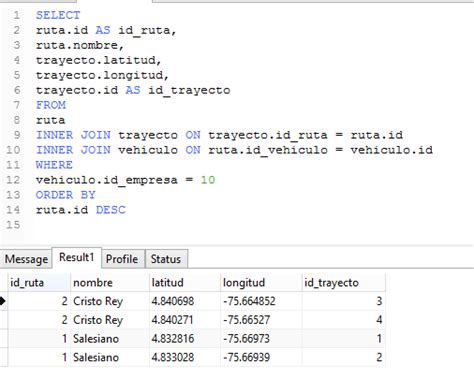Click trayecto.longitud on line 5
The height and width of the screenshot is (380, 474).
(99, 75)
